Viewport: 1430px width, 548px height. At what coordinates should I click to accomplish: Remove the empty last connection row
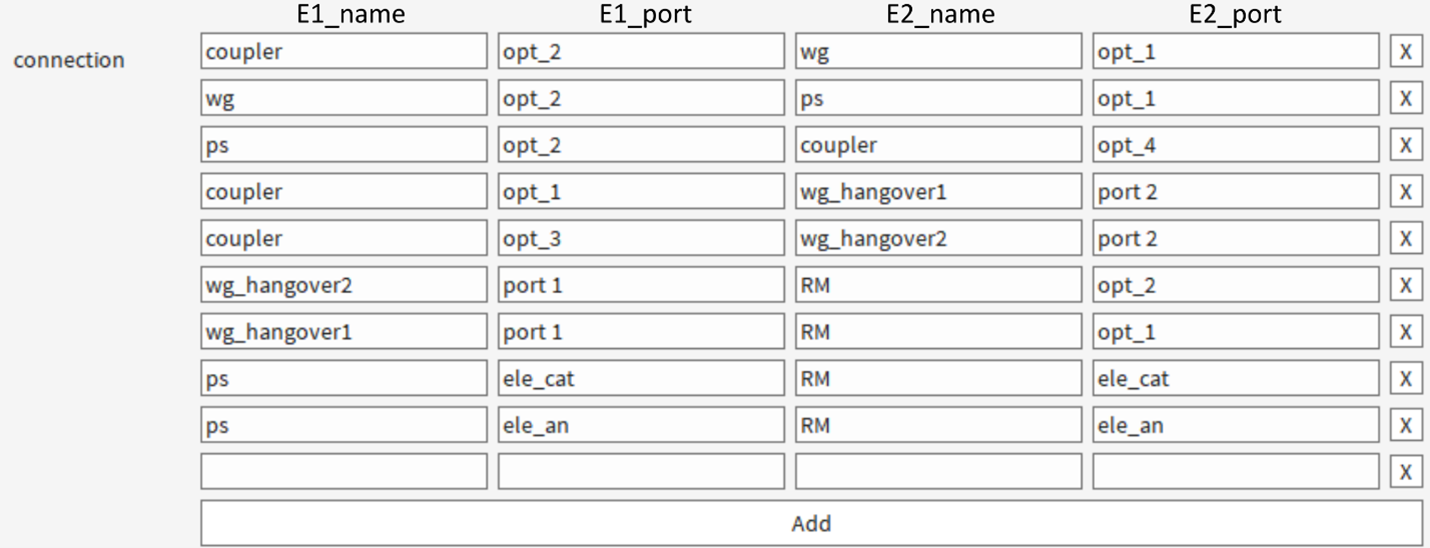(1406, 472)
